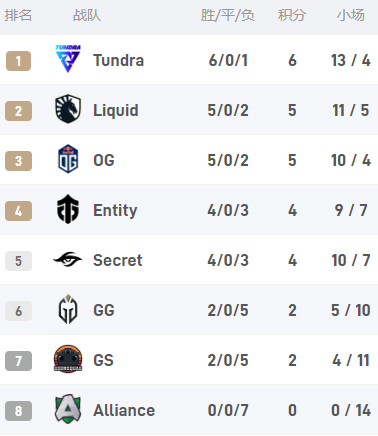Click the GS team logo
This screenshot has height=436, width=378.
(x=68, y=359)
